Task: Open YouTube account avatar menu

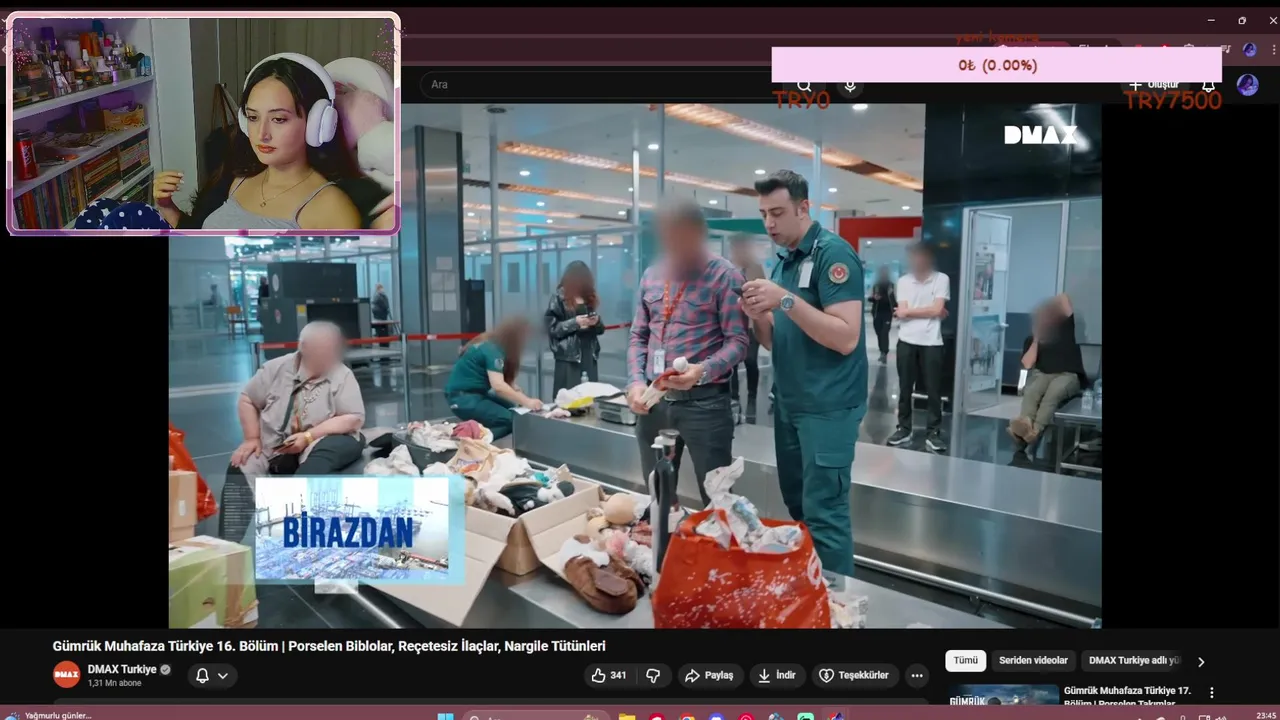Action: [1247, 85]
